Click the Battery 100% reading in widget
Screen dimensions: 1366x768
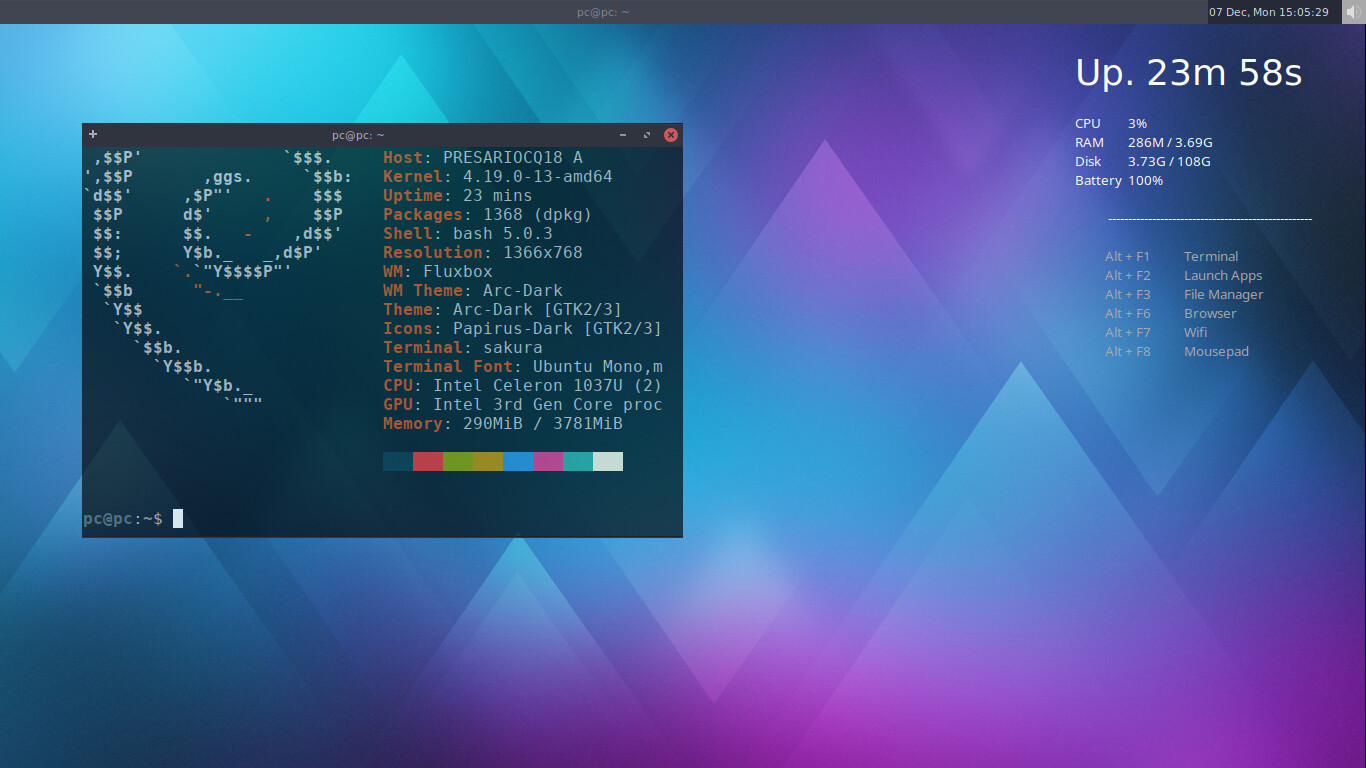point(1118,181)
